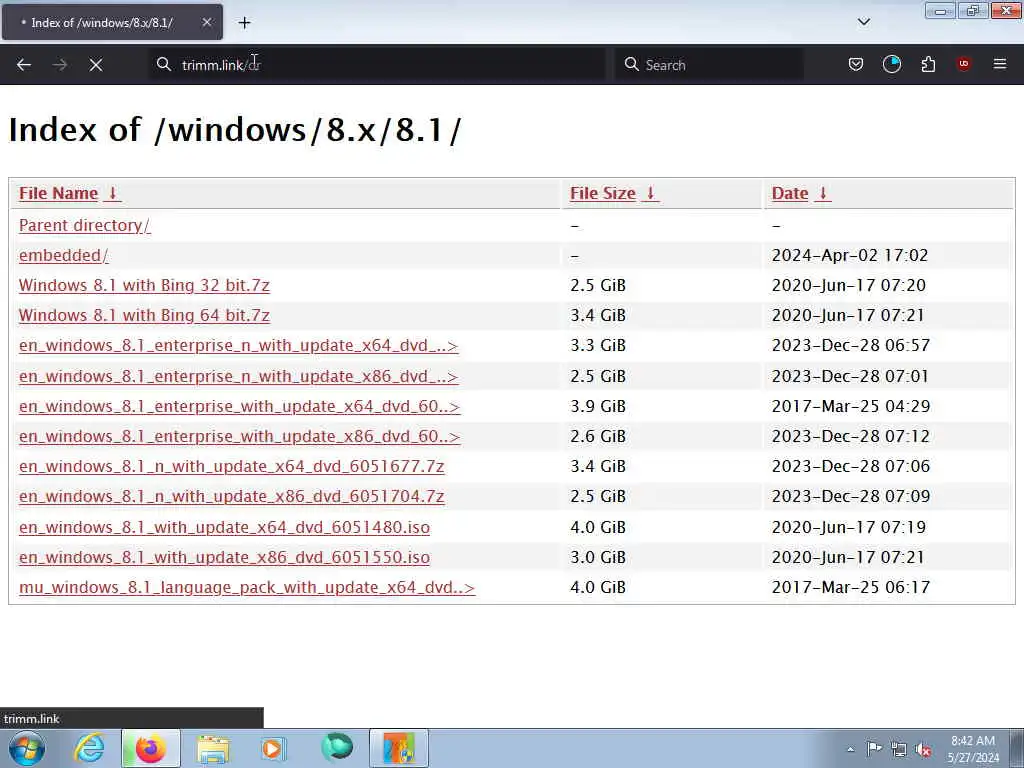
Task: Launch Internet Explorer from taskbar
Action: click(x=89, y=748)
